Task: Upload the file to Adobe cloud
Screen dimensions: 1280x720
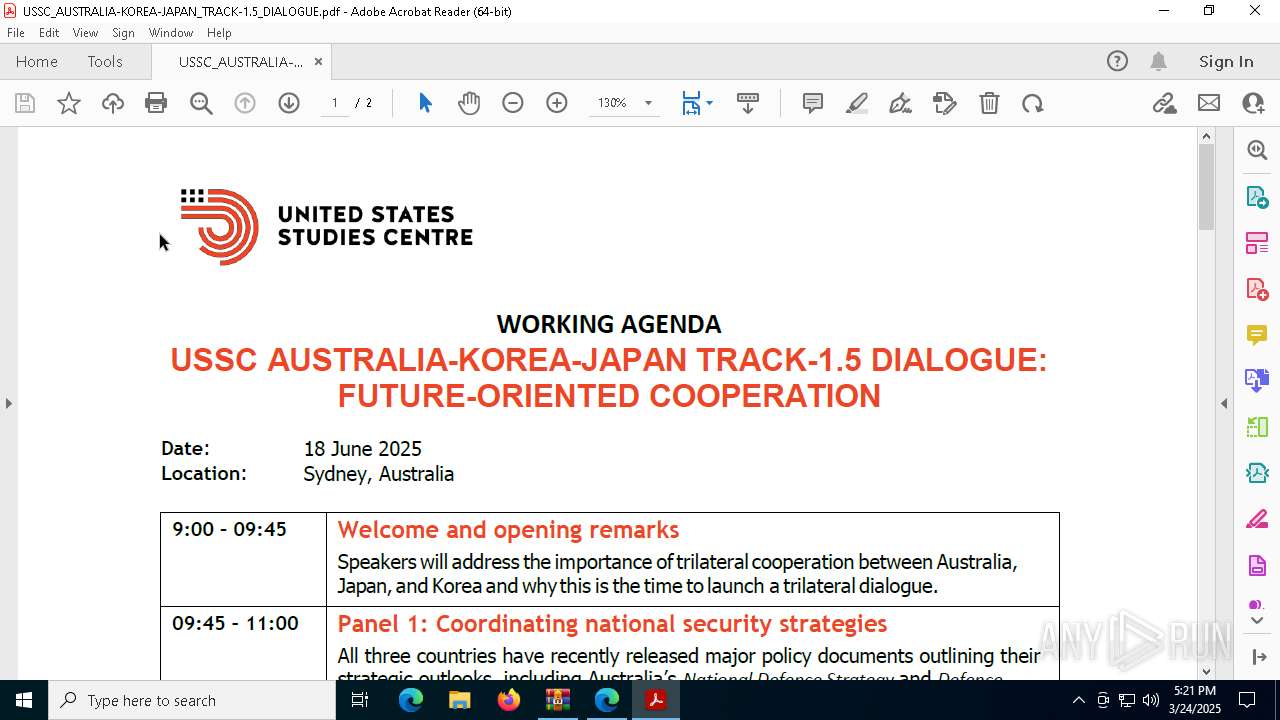Action: click(x=113, y=103)
